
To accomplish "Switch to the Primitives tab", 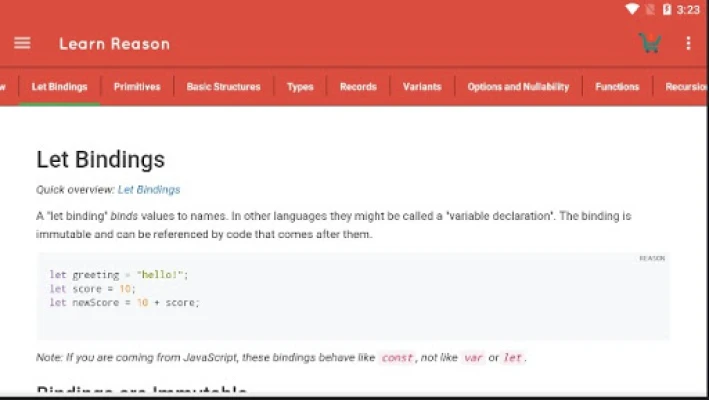I will [x=137, y=87].
